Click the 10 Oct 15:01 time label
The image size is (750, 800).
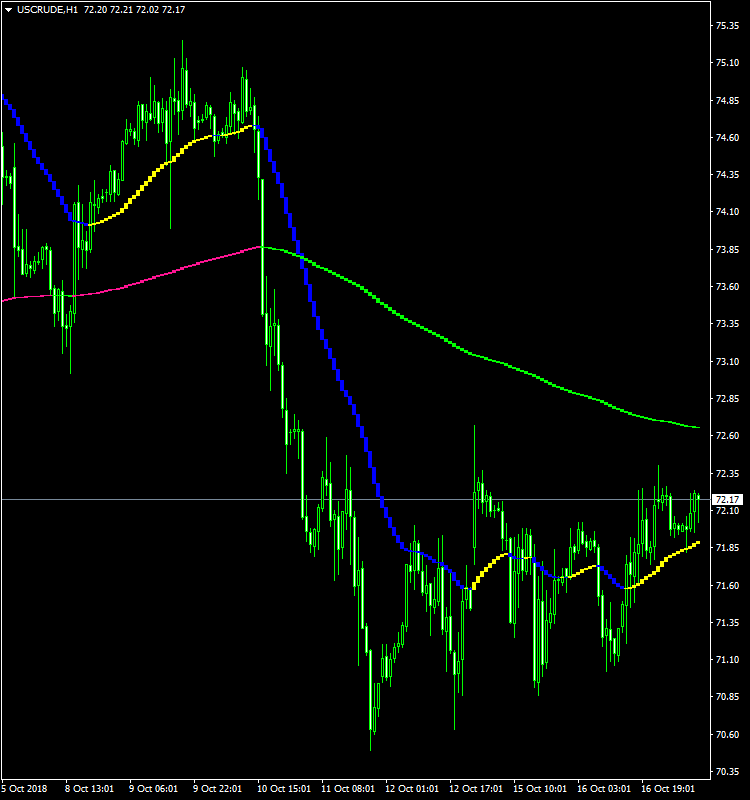click(284, 789)
